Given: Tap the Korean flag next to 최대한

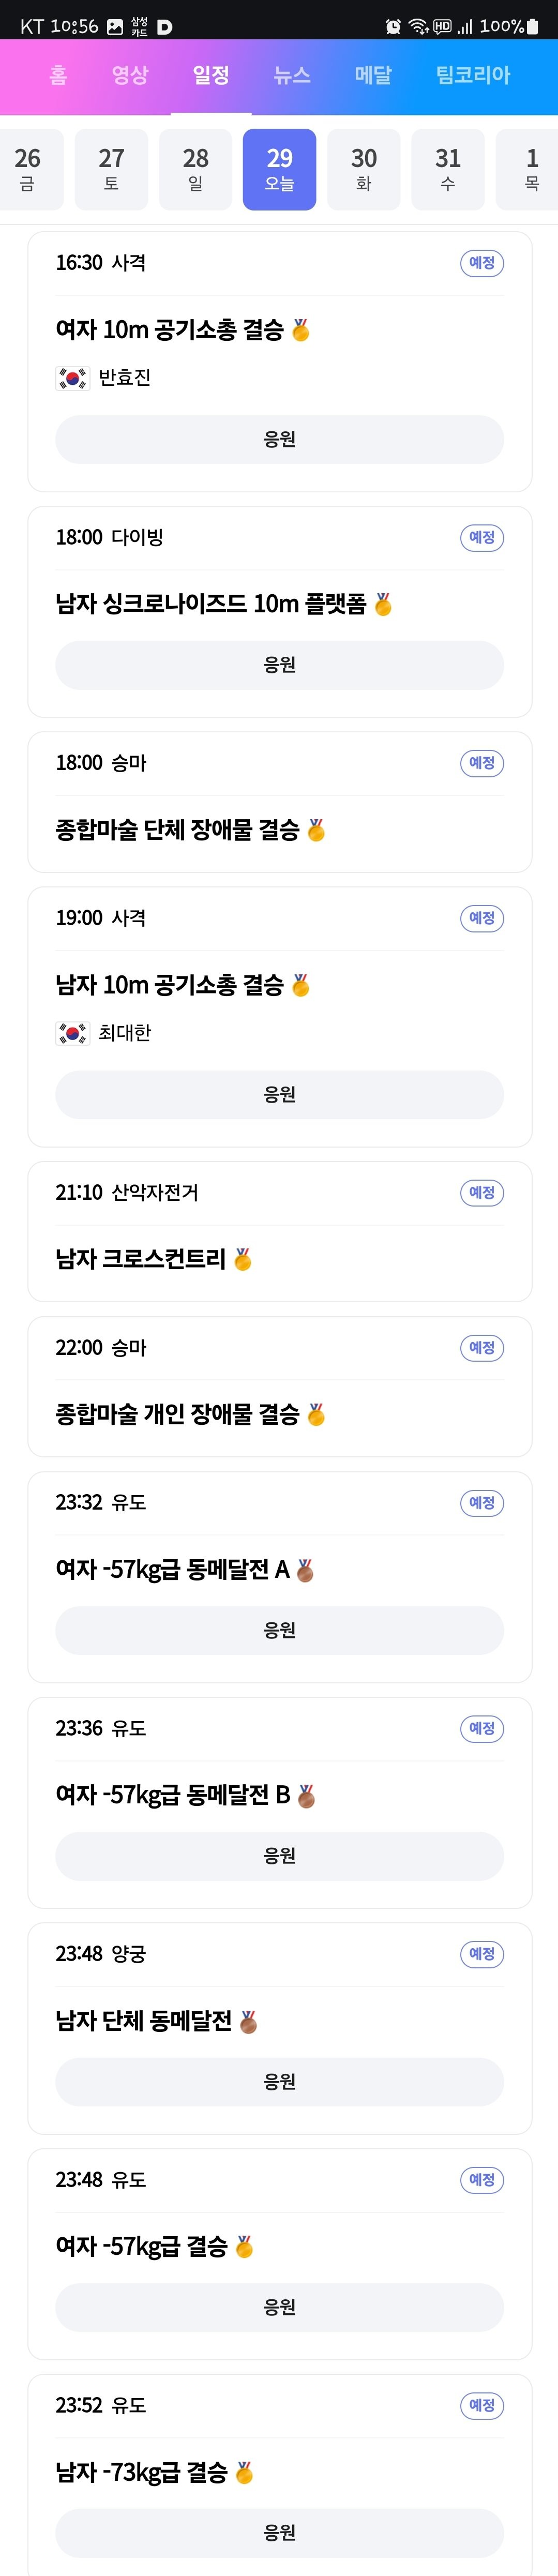Looking at the screenshot, I should (x=72, y=1033).
